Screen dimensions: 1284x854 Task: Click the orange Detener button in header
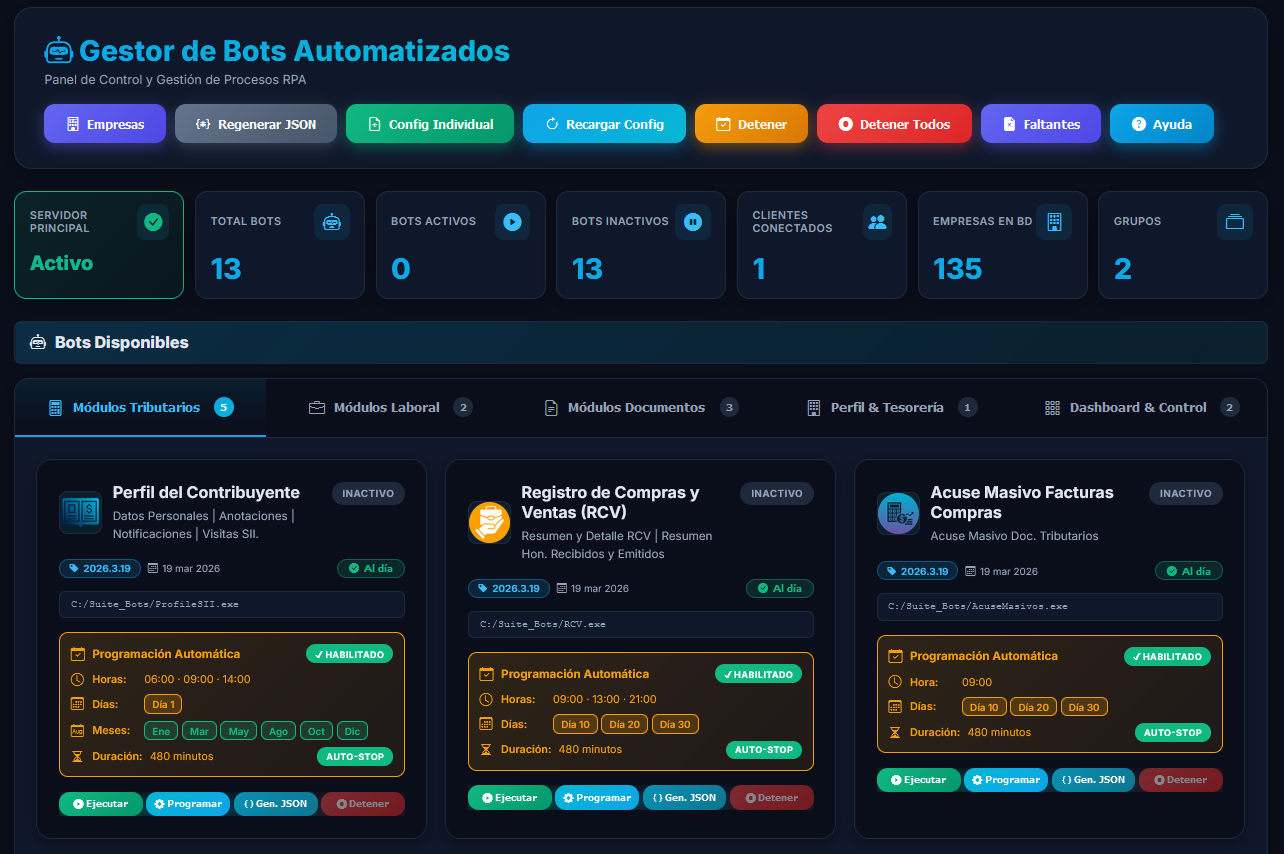tap(751, 124)
